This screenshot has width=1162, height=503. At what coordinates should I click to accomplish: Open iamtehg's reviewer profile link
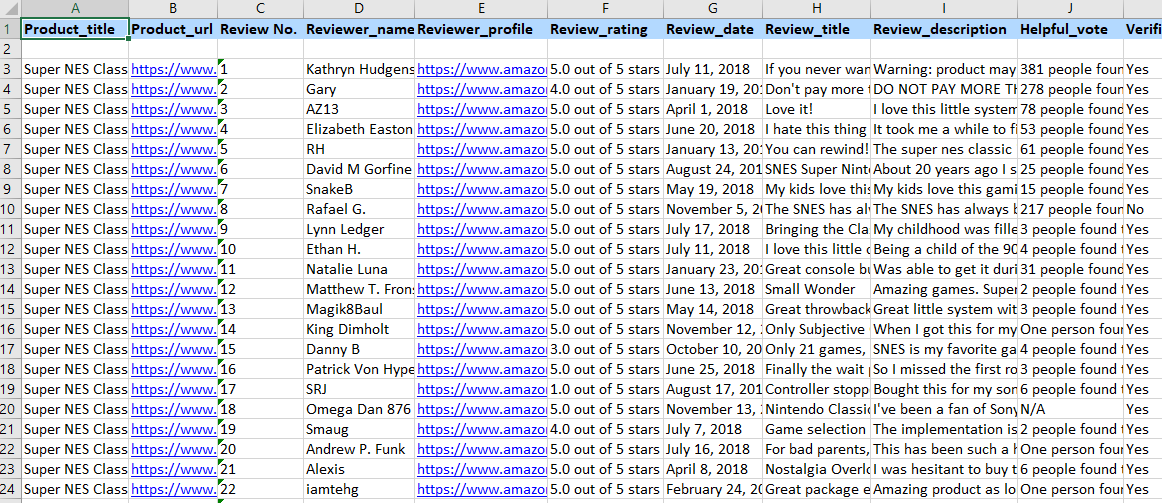pos(482,489)
